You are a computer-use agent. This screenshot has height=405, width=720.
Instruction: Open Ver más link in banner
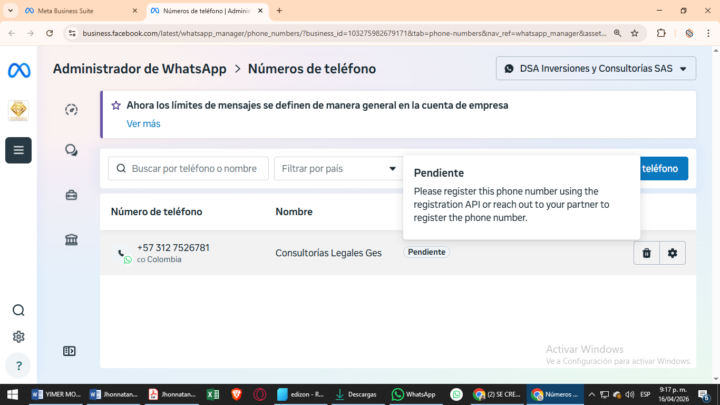tap(143, 124)
